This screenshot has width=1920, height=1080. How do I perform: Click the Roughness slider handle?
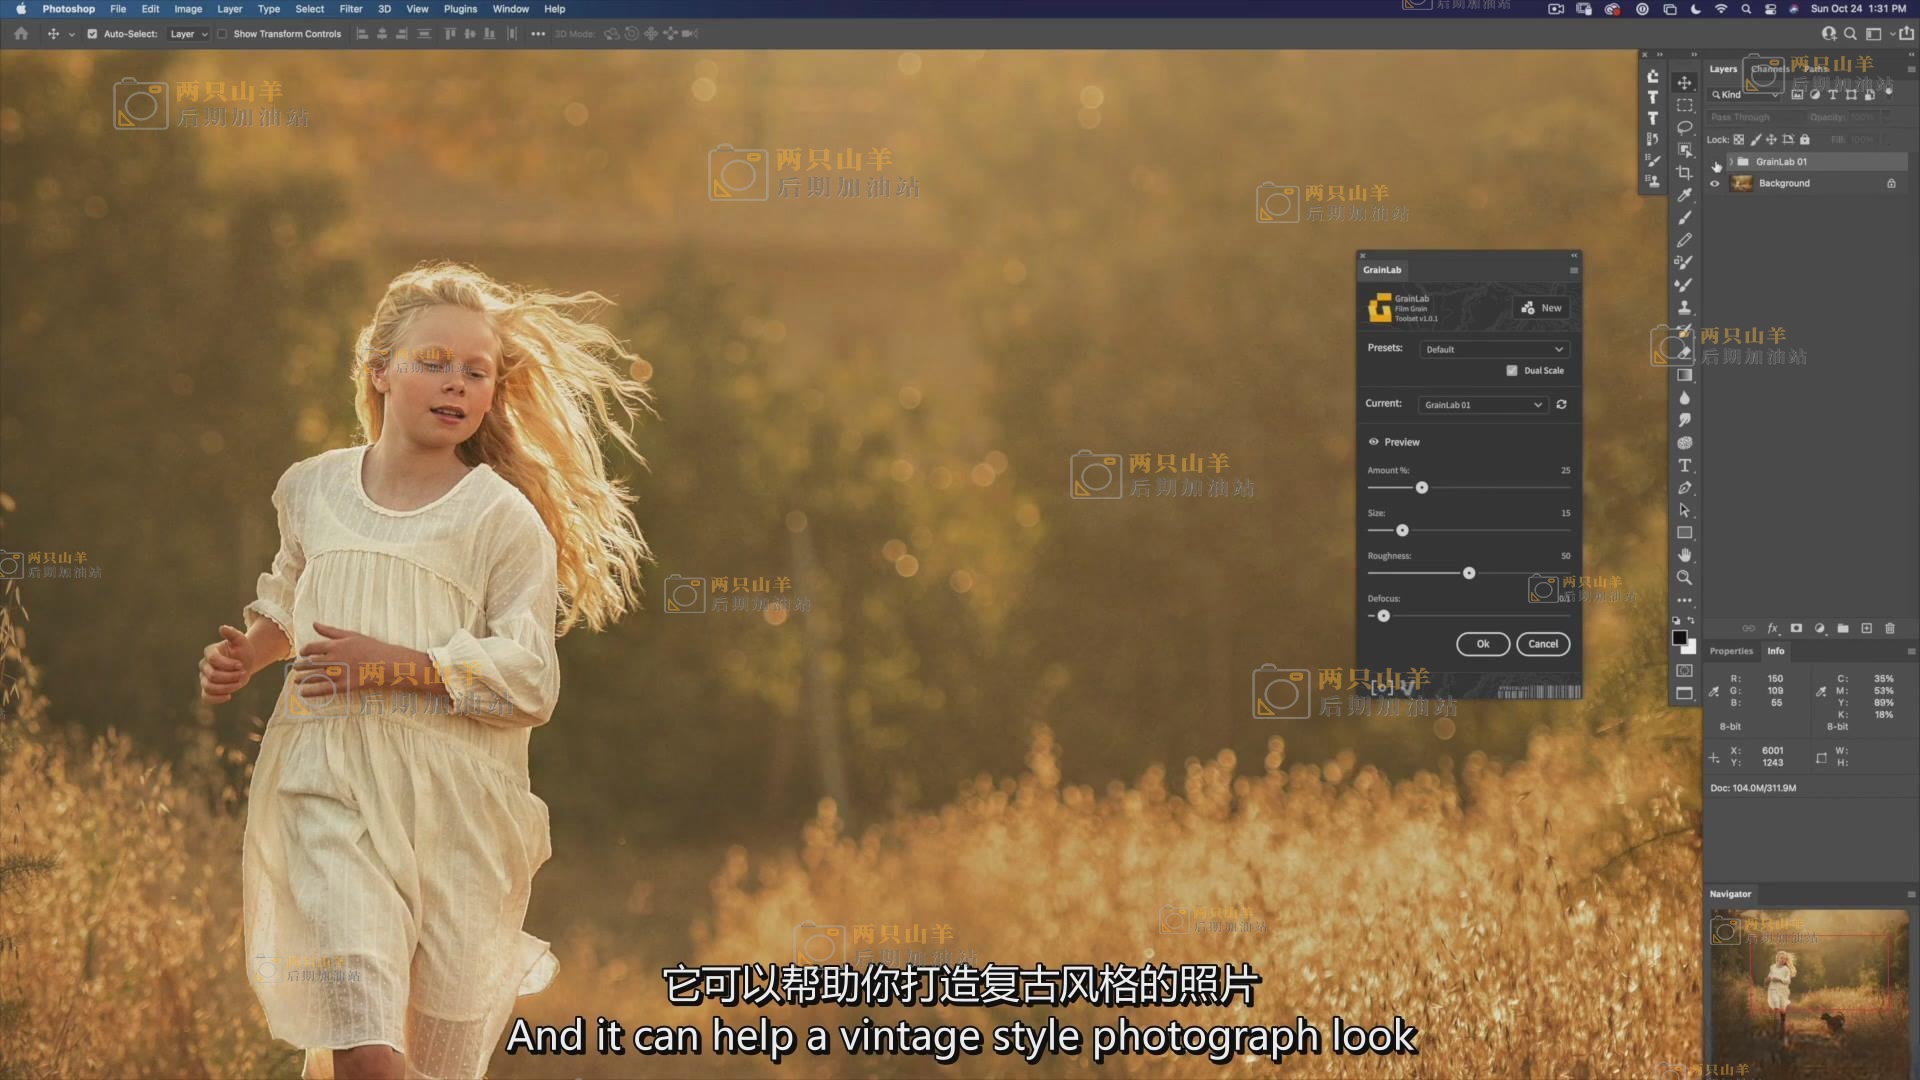(x=1469, y=573)
